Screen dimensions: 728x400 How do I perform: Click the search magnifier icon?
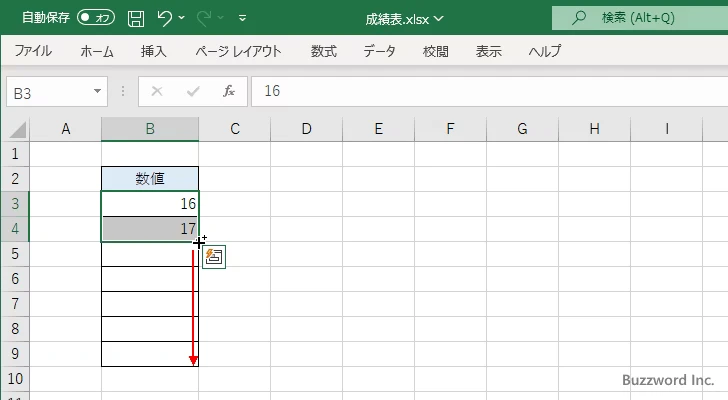(578, 18)
